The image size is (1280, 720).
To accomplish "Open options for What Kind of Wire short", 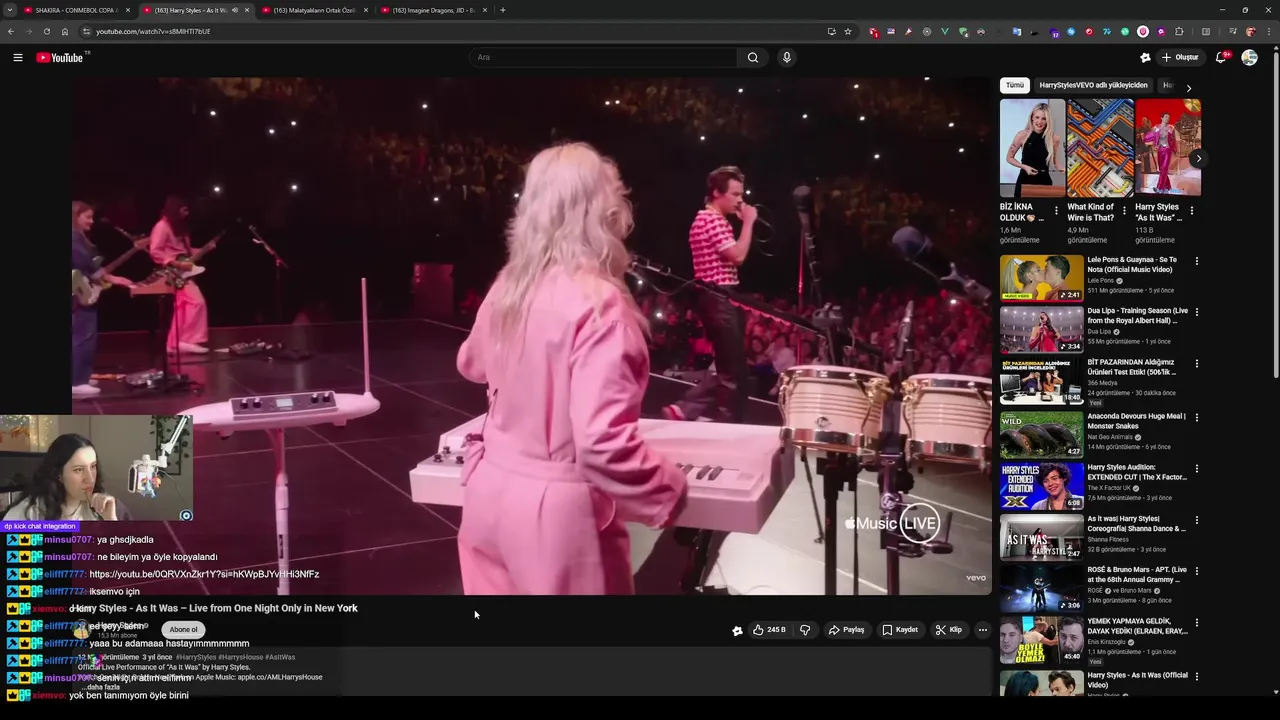I will [x=1124, y=211].
